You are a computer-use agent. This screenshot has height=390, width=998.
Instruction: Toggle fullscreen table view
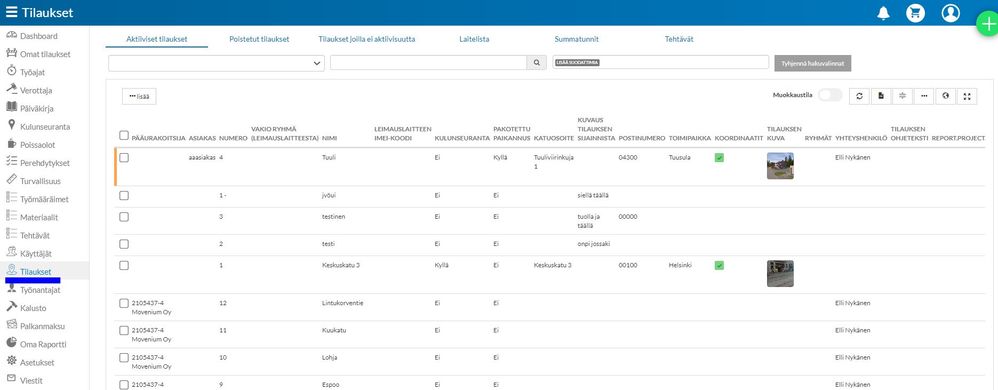pos(967,96)
